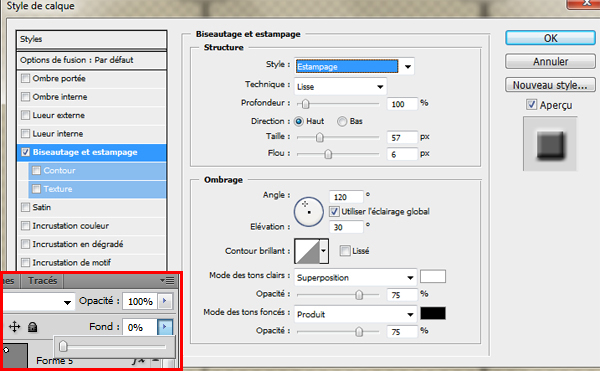Click the Annuler button
Screen dimensions: 600x371
click(550, 61)
